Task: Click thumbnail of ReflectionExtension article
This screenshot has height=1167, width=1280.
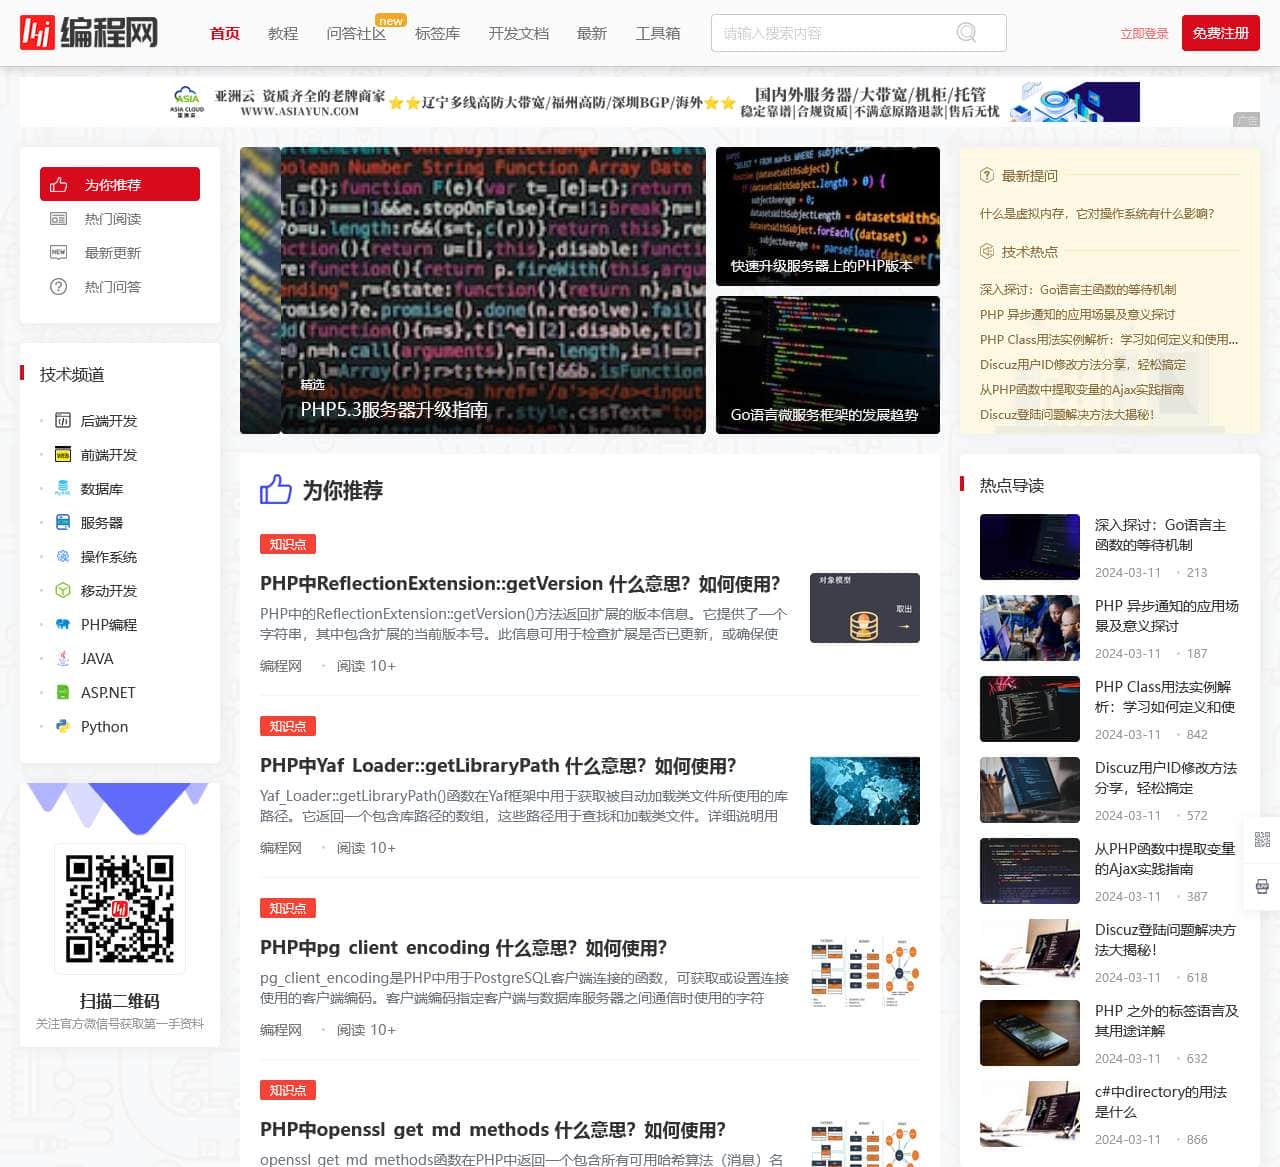Action: tap(865, 608)
